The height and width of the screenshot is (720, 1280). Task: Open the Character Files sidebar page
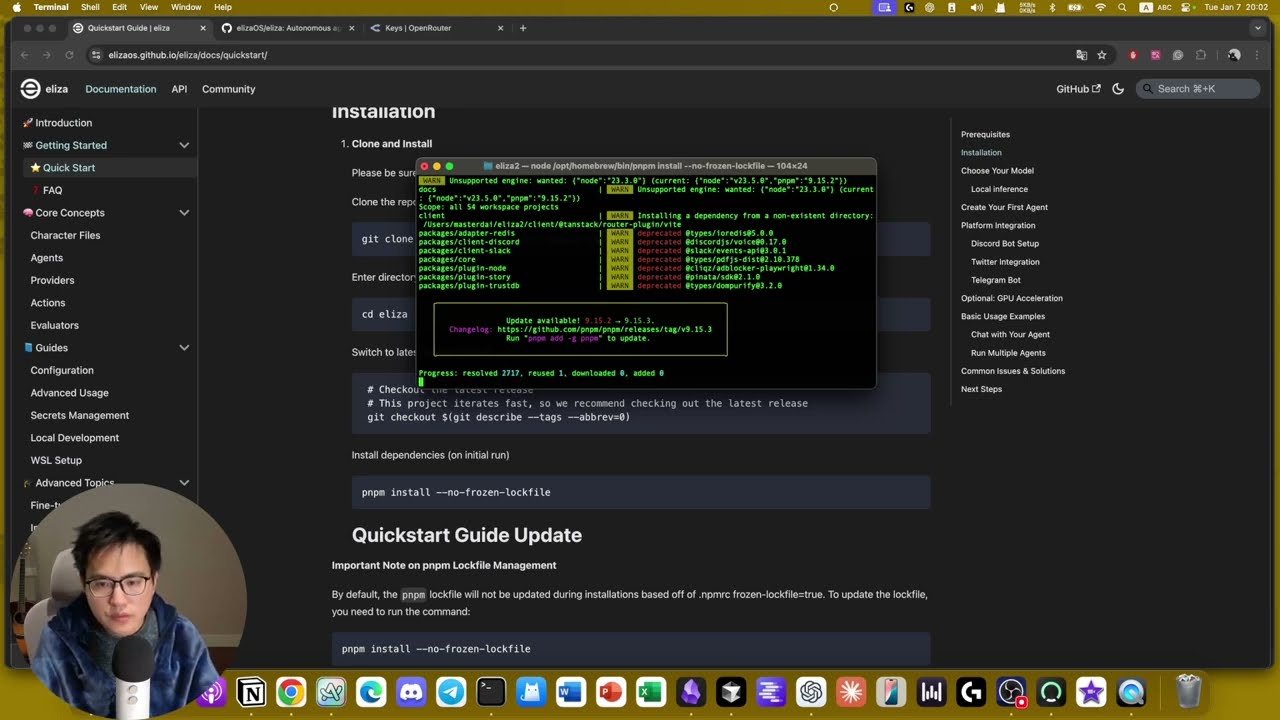(x=65, y=235)
